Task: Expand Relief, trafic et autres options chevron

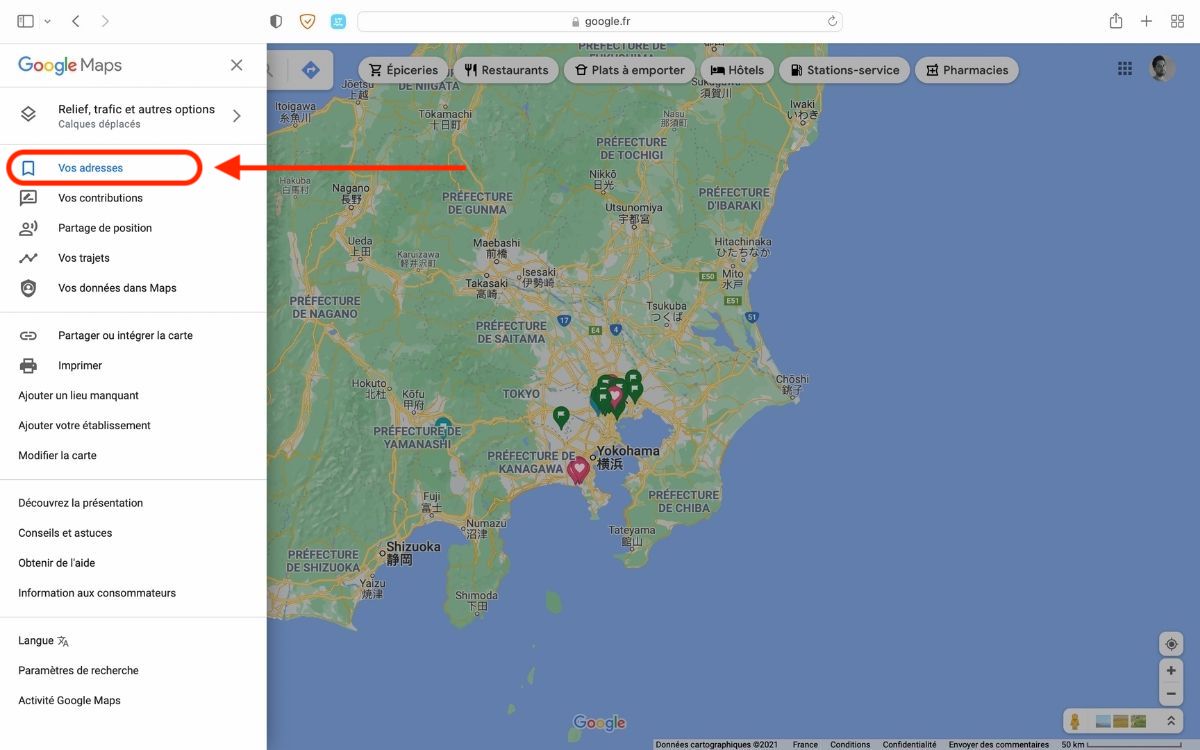Action: pos(237,116)
